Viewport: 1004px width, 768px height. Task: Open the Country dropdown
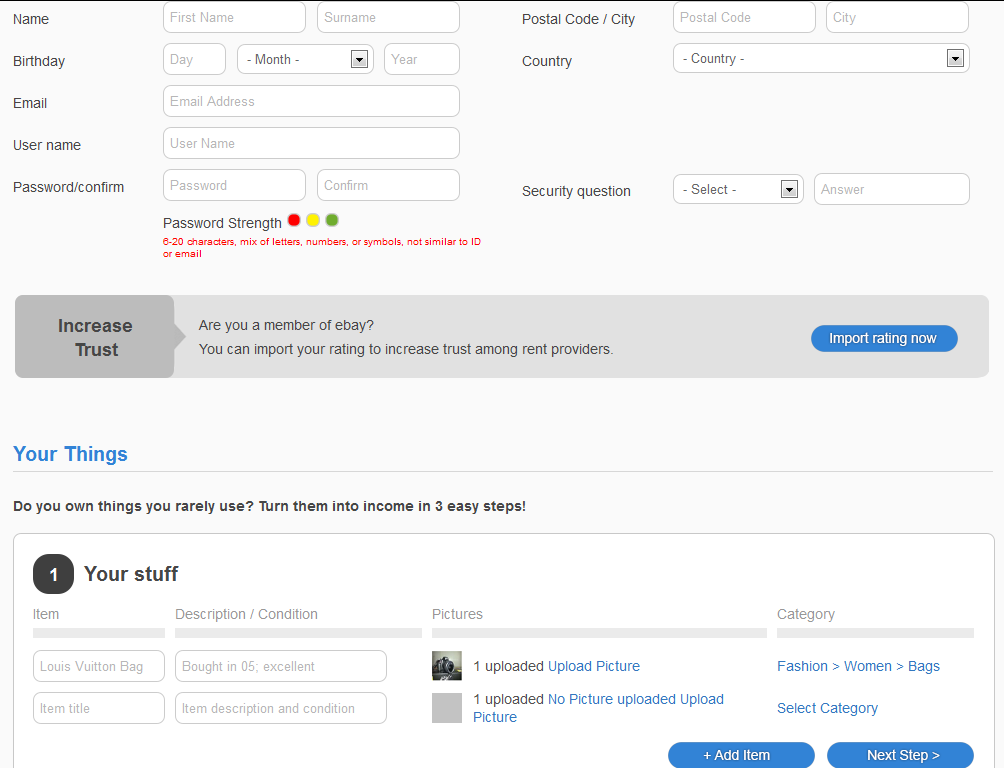(x=822, y=58)
